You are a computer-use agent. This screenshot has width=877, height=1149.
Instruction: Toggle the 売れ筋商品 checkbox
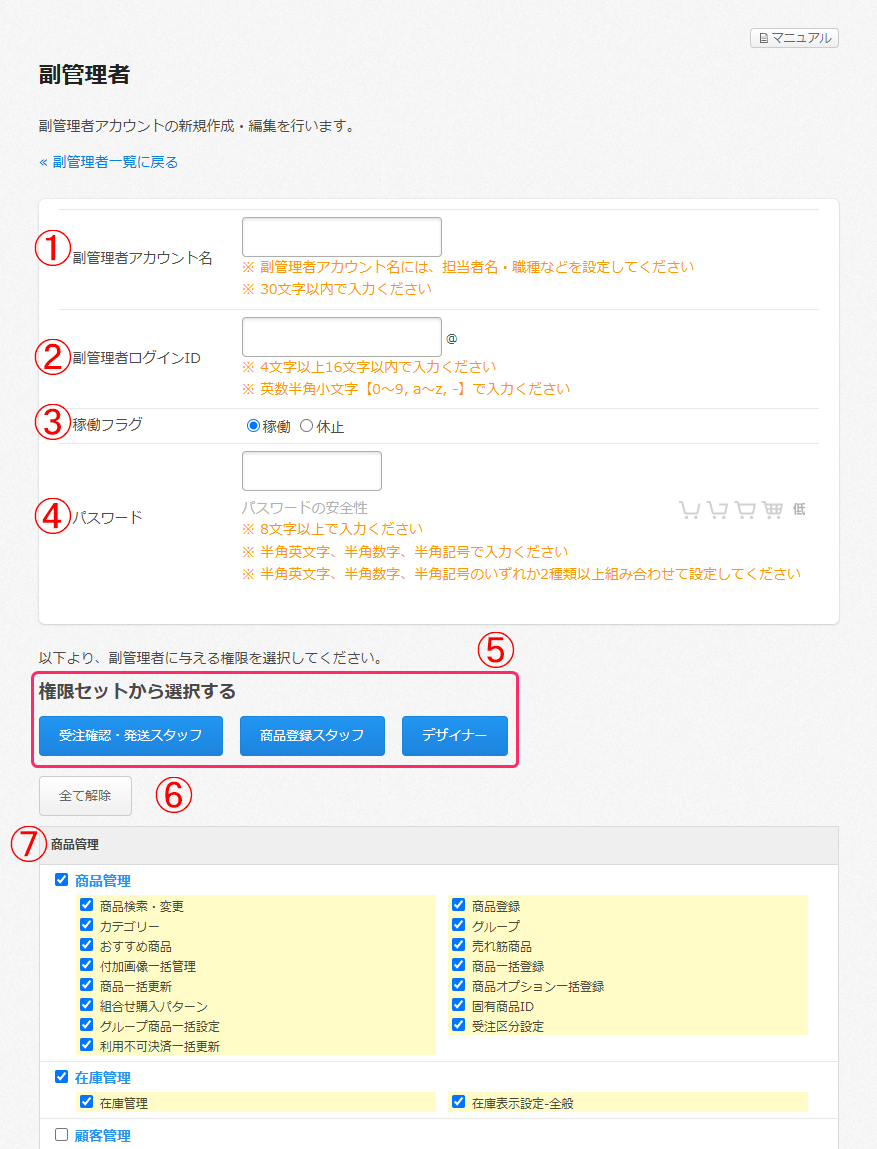(459, 945)
